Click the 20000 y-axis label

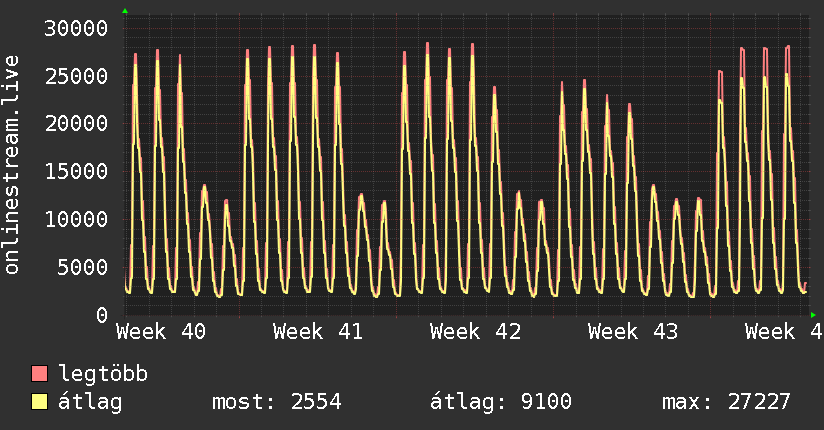pos(76,124)
